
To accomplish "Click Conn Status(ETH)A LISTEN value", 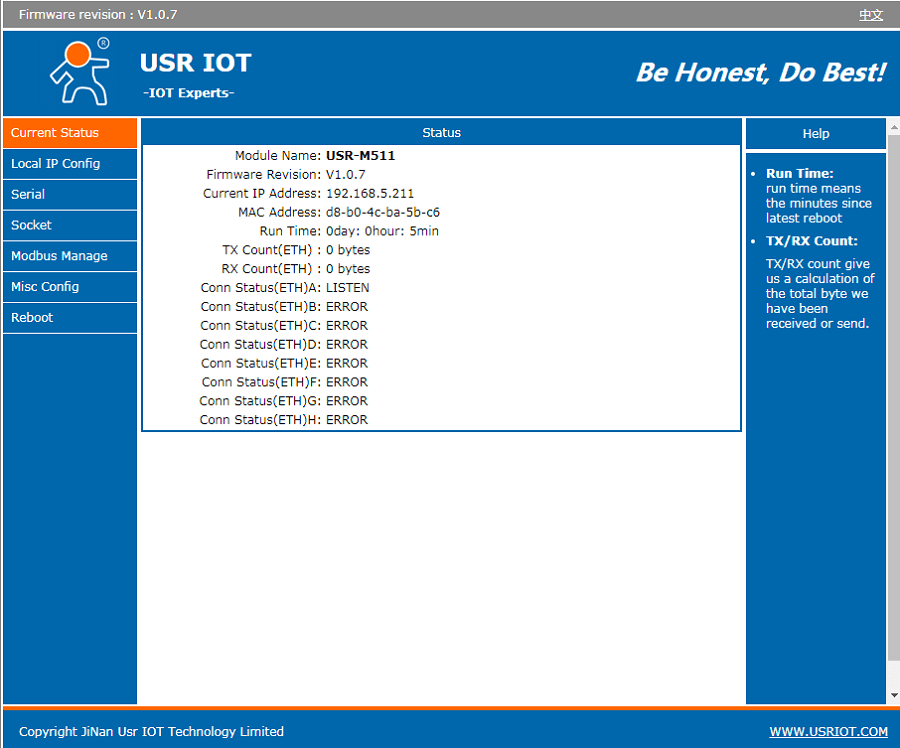I will tap(347, 288).
